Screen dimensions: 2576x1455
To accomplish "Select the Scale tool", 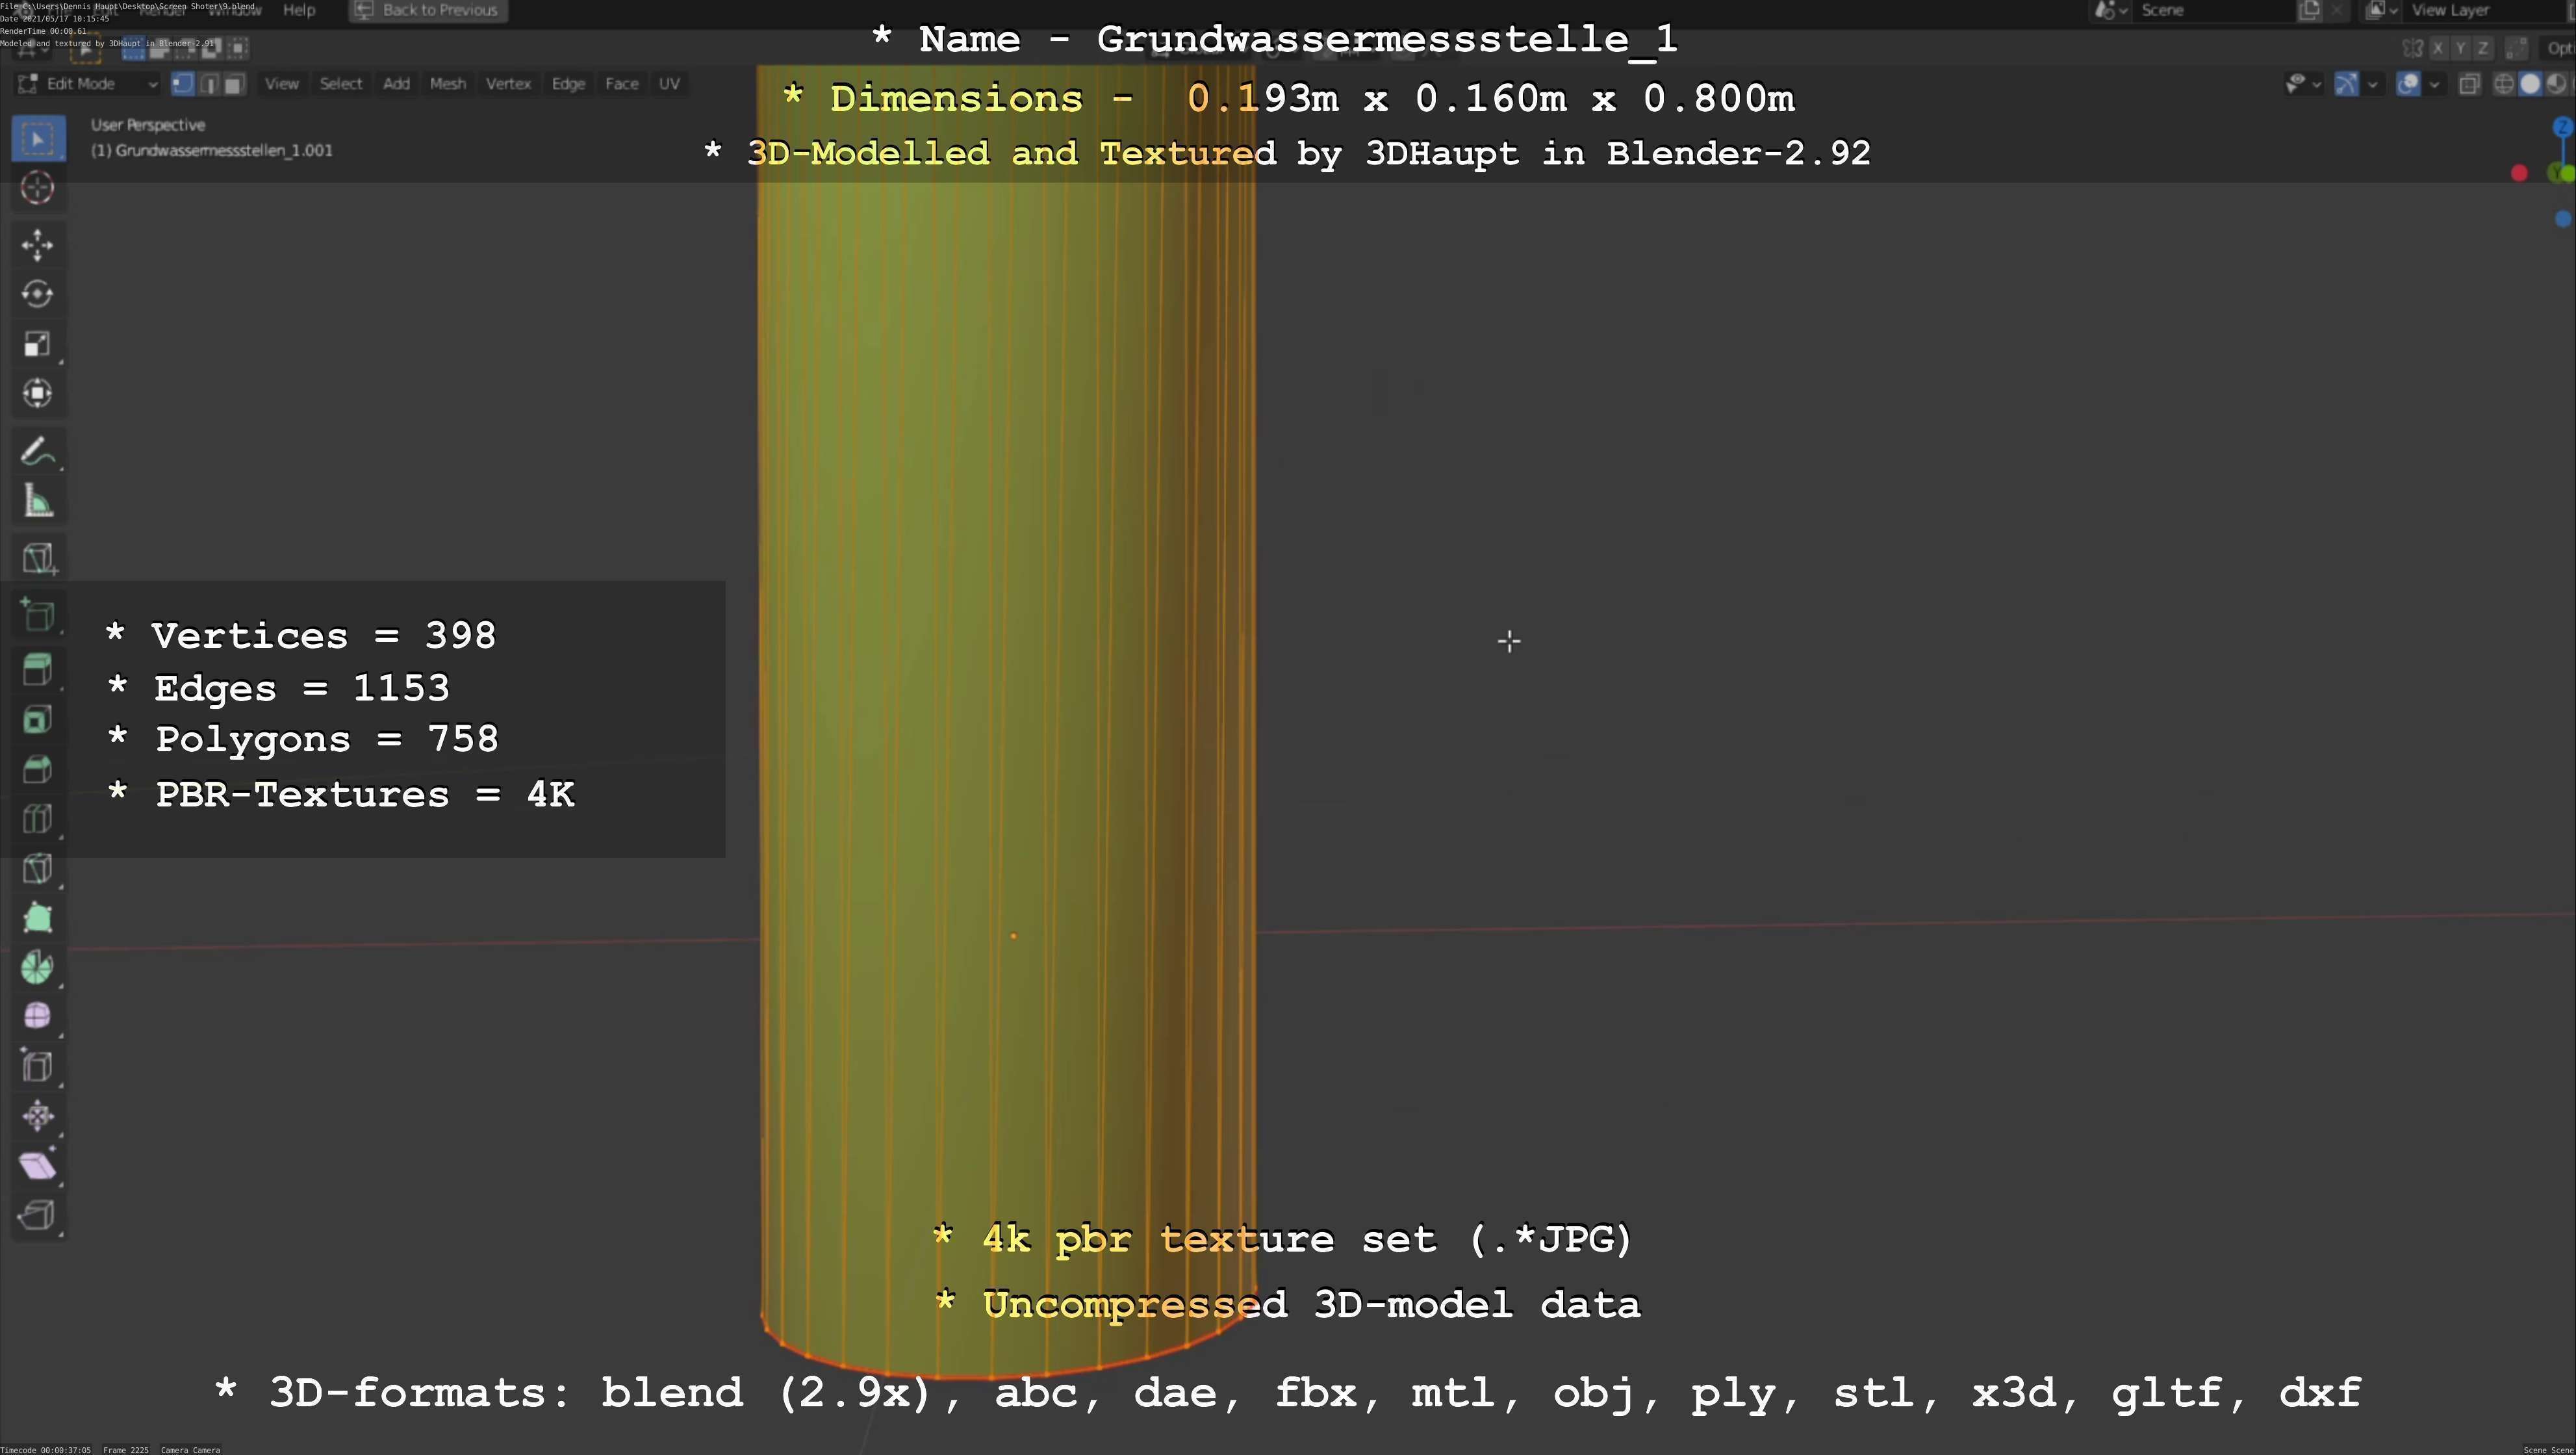I will 37,344.
